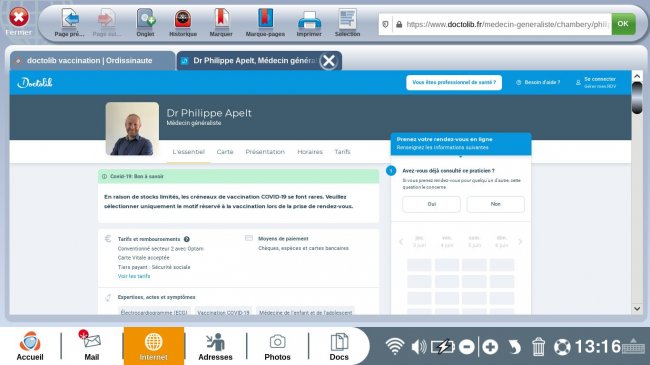650x365 pixels.
Task: Click the 13:16 clock
Action: tap(598, 347)
